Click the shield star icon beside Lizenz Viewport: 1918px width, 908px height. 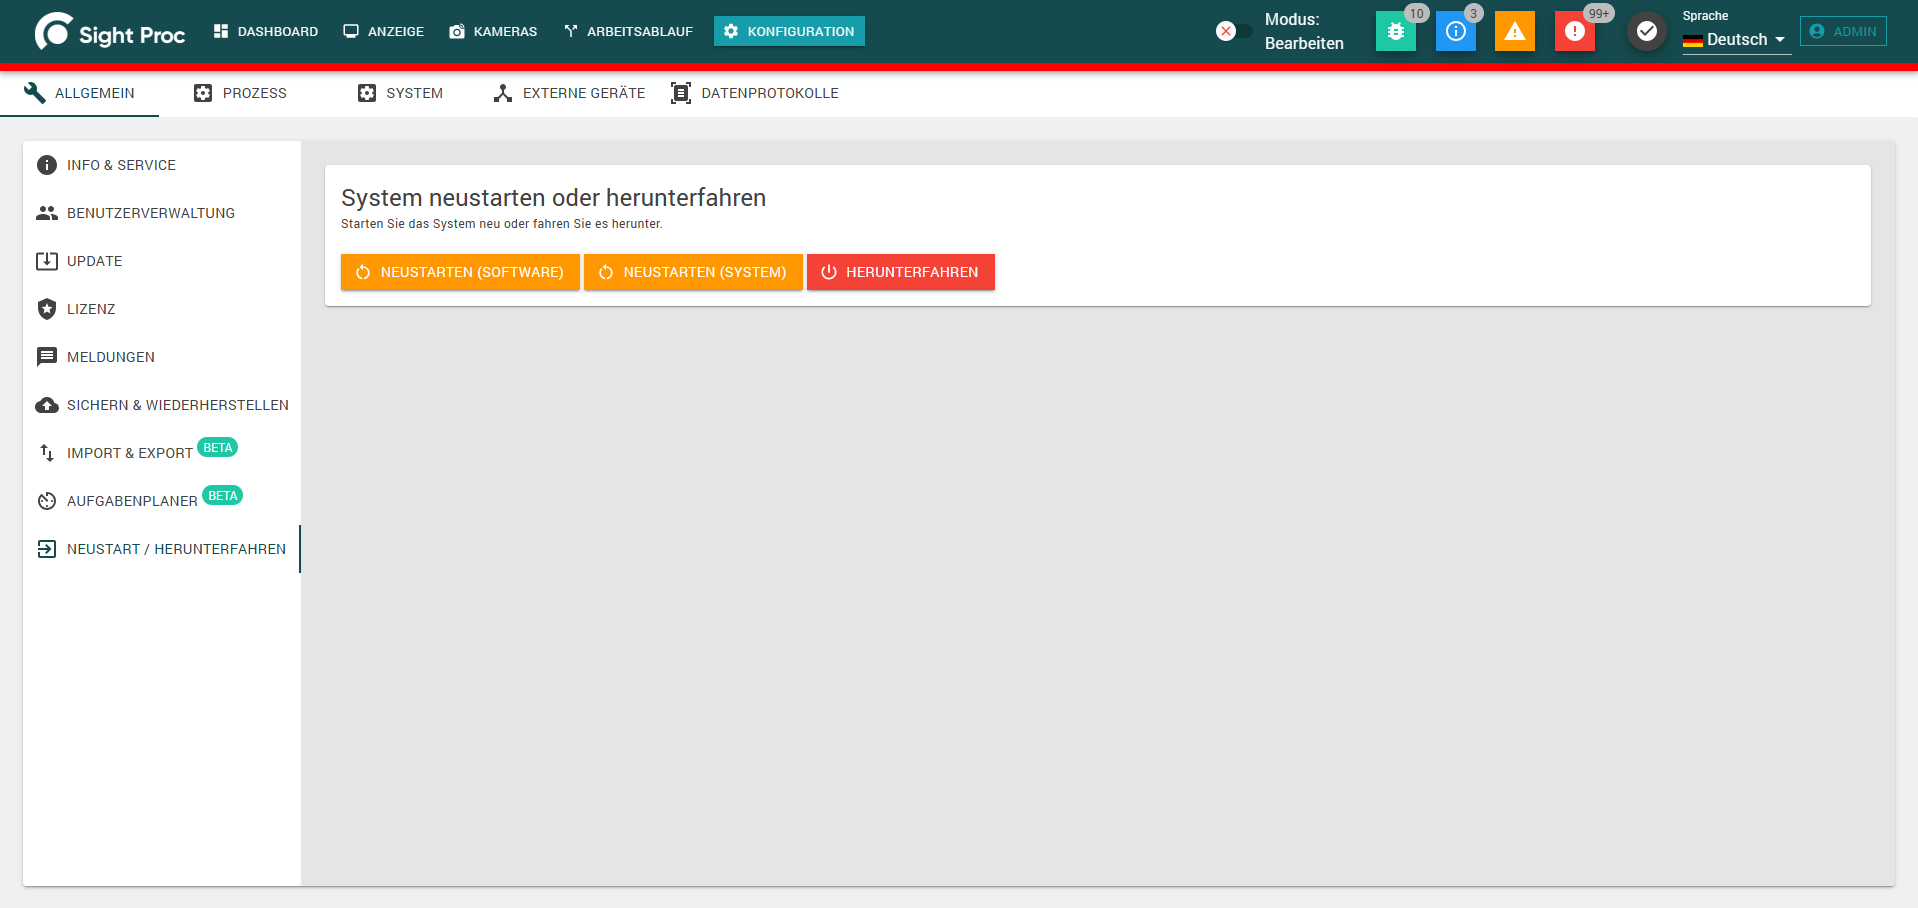tap(47, 309)
